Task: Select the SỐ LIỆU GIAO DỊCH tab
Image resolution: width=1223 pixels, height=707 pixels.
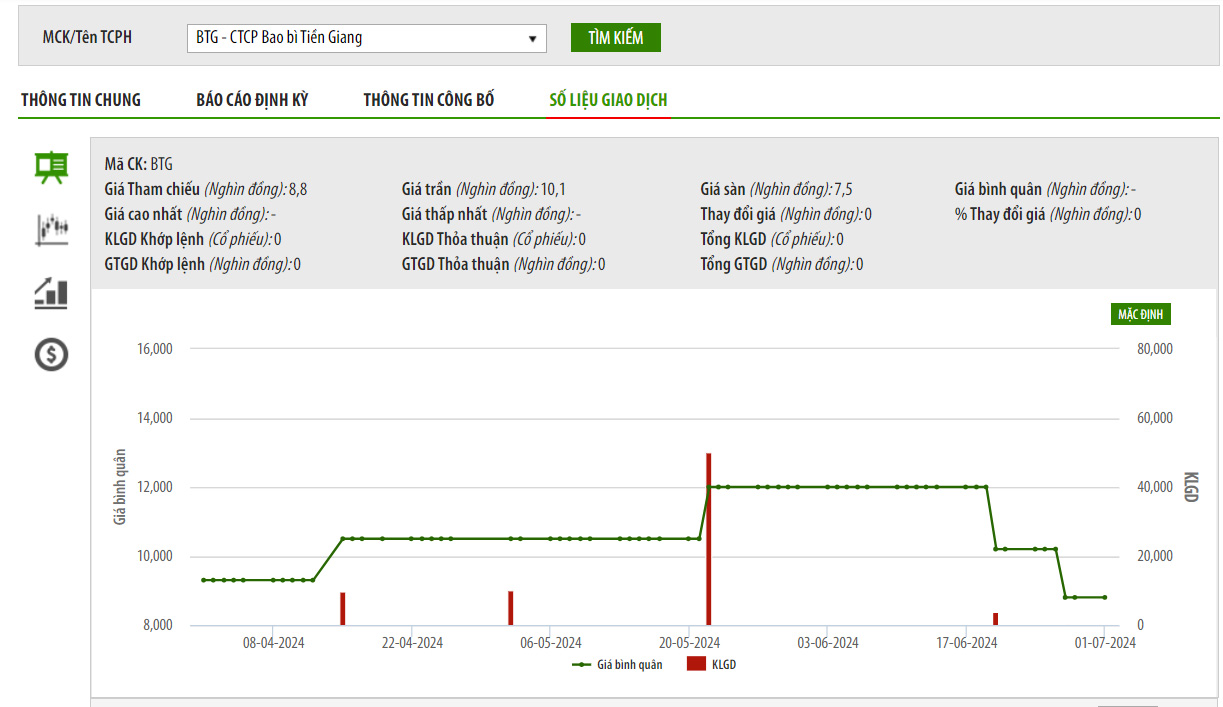Action: tap(608, 100)
